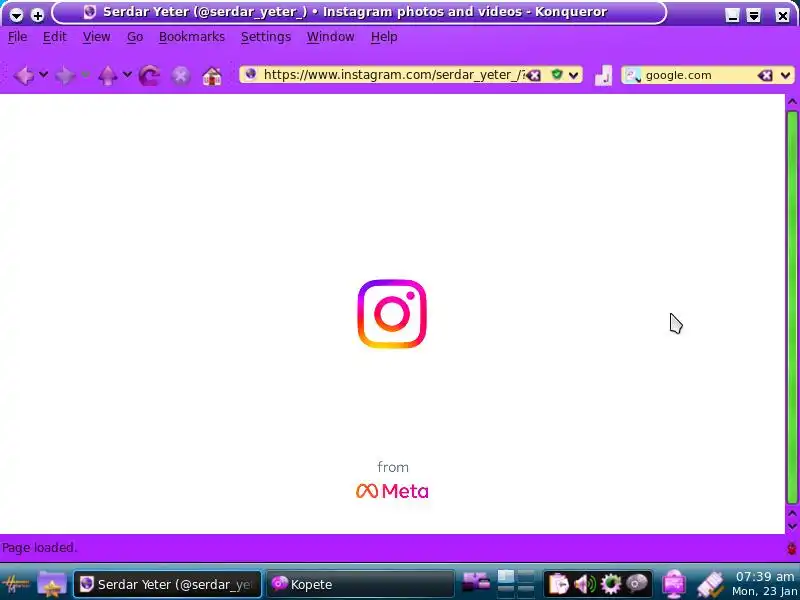This screenshot has height=600, width=800.
Task: Click the pencil tool panel icon
Action: pyautogui.click(x=710, y=585)
